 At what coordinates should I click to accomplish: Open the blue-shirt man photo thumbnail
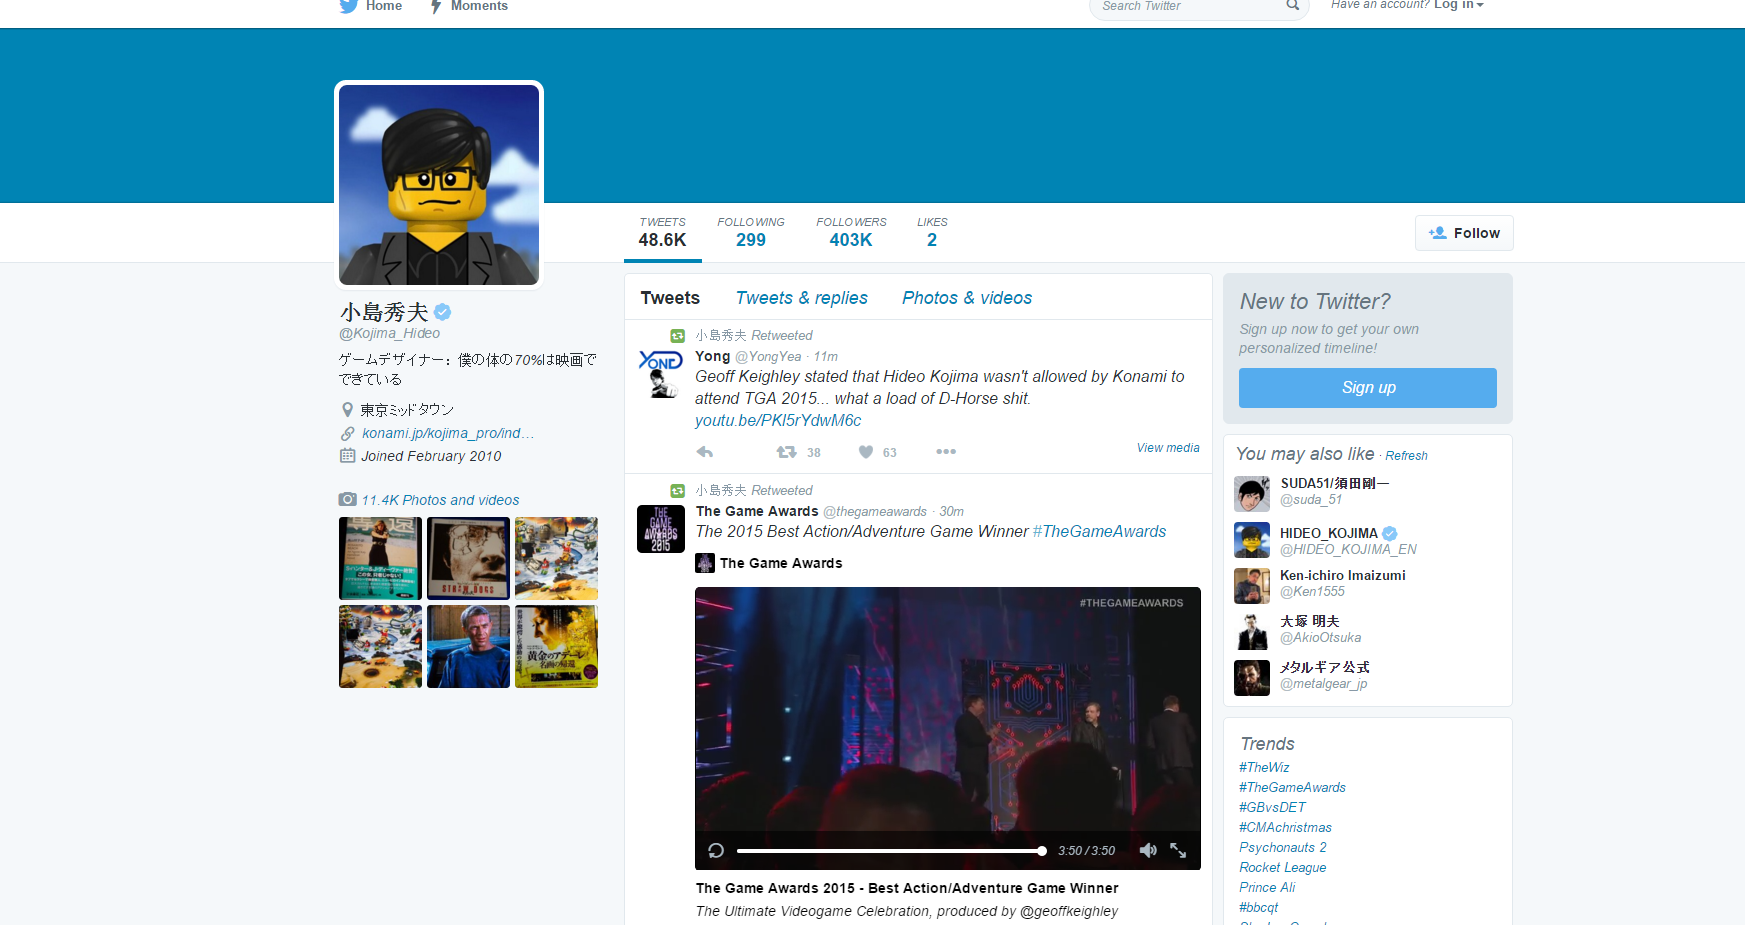pyautogui.click(x=468, y=646)
